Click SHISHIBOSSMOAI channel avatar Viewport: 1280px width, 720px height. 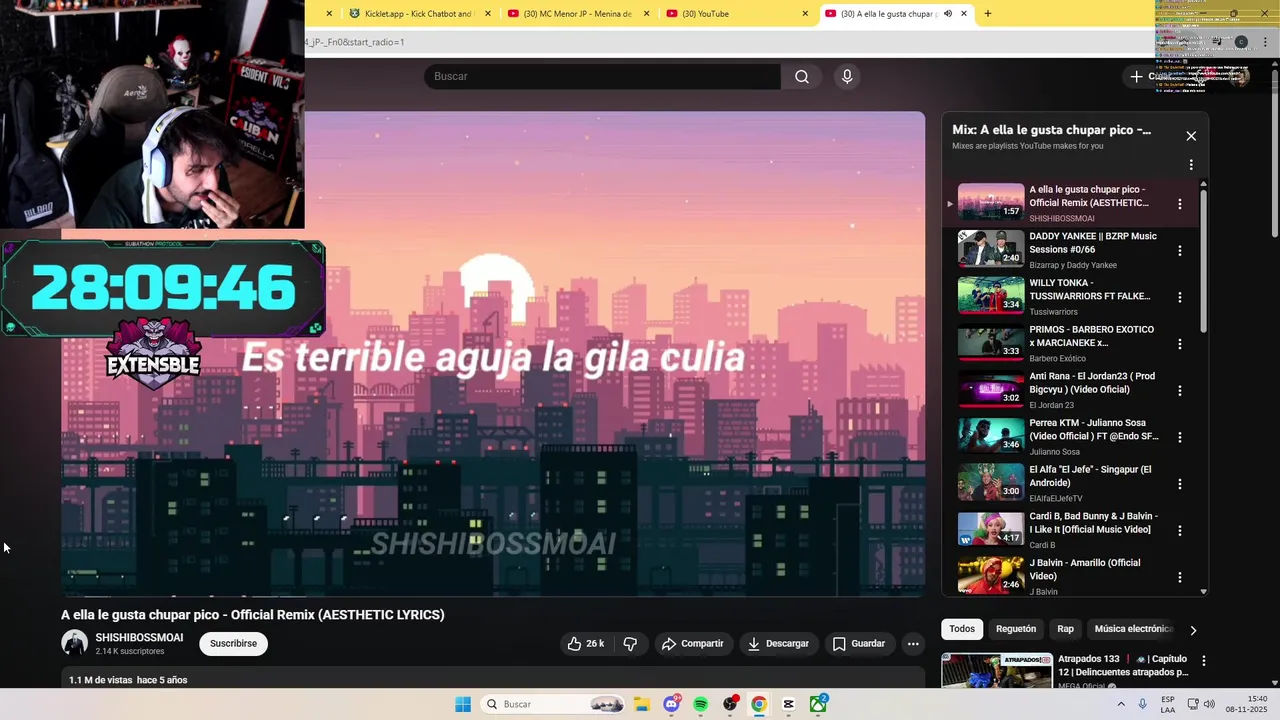74,643
